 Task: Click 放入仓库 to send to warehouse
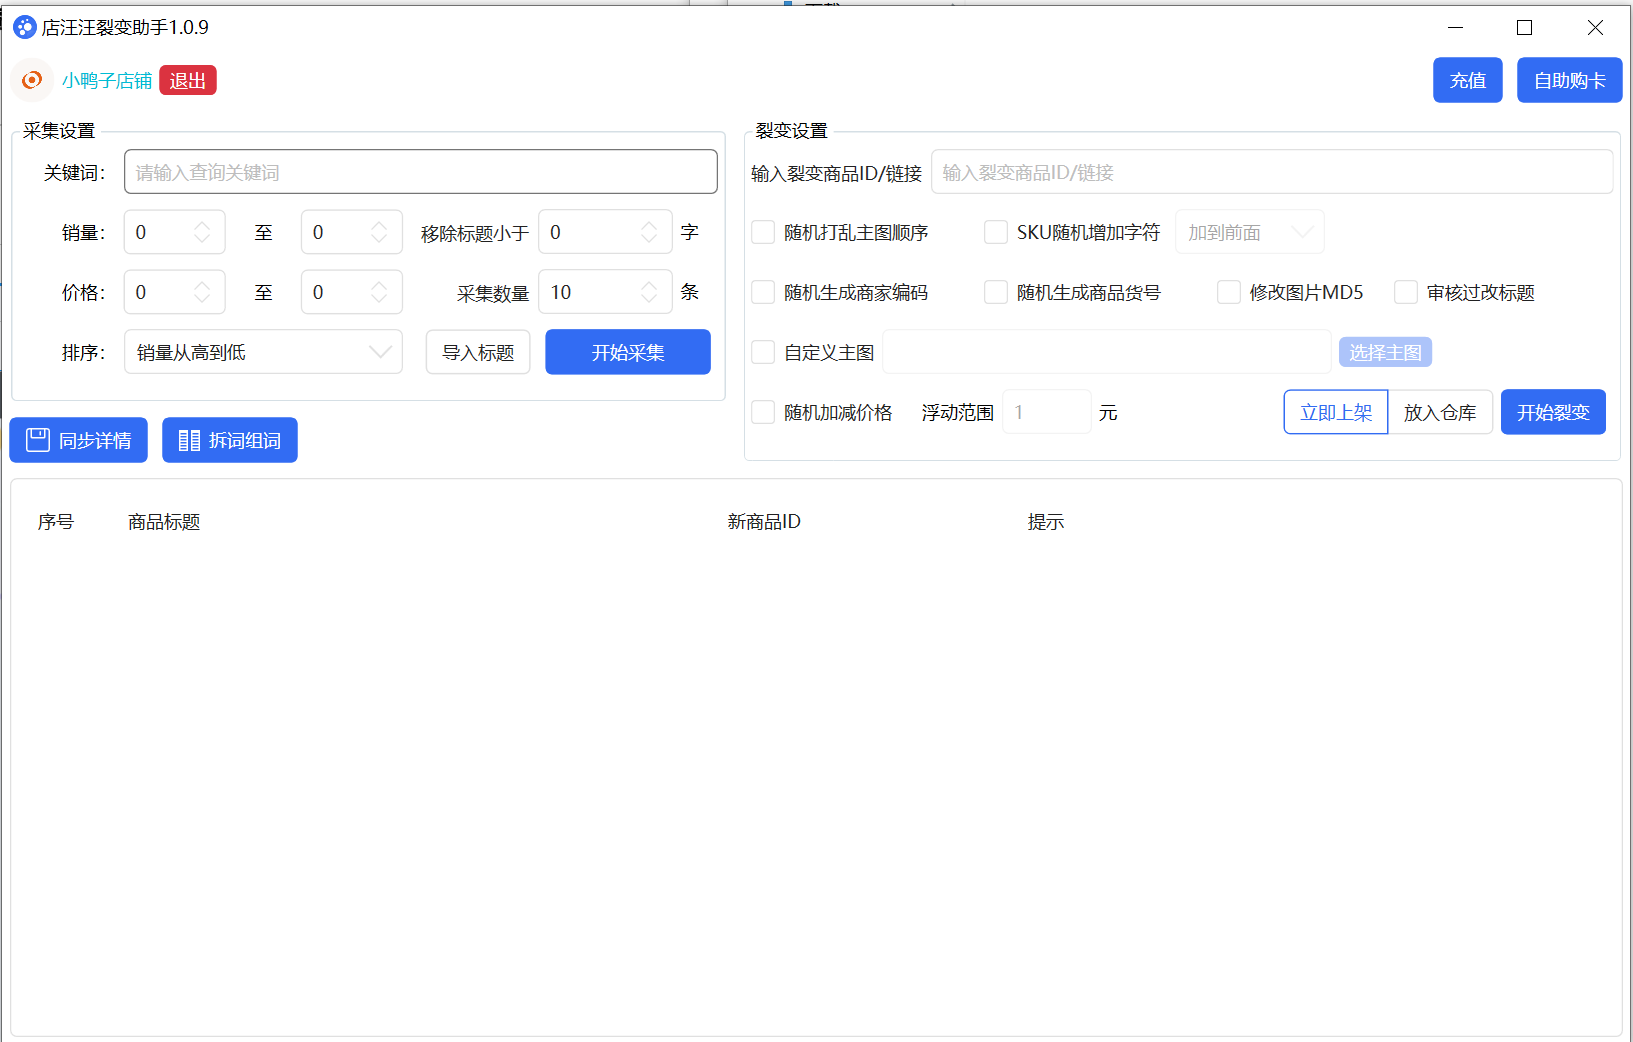coord(1440,411)
